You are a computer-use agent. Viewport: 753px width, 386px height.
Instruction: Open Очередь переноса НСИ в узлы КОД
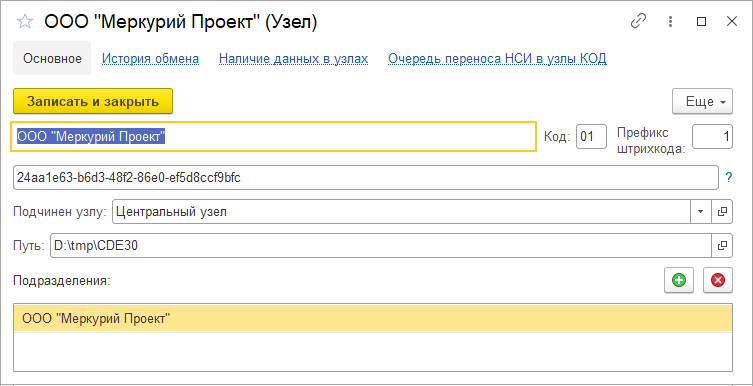(497, 59)
